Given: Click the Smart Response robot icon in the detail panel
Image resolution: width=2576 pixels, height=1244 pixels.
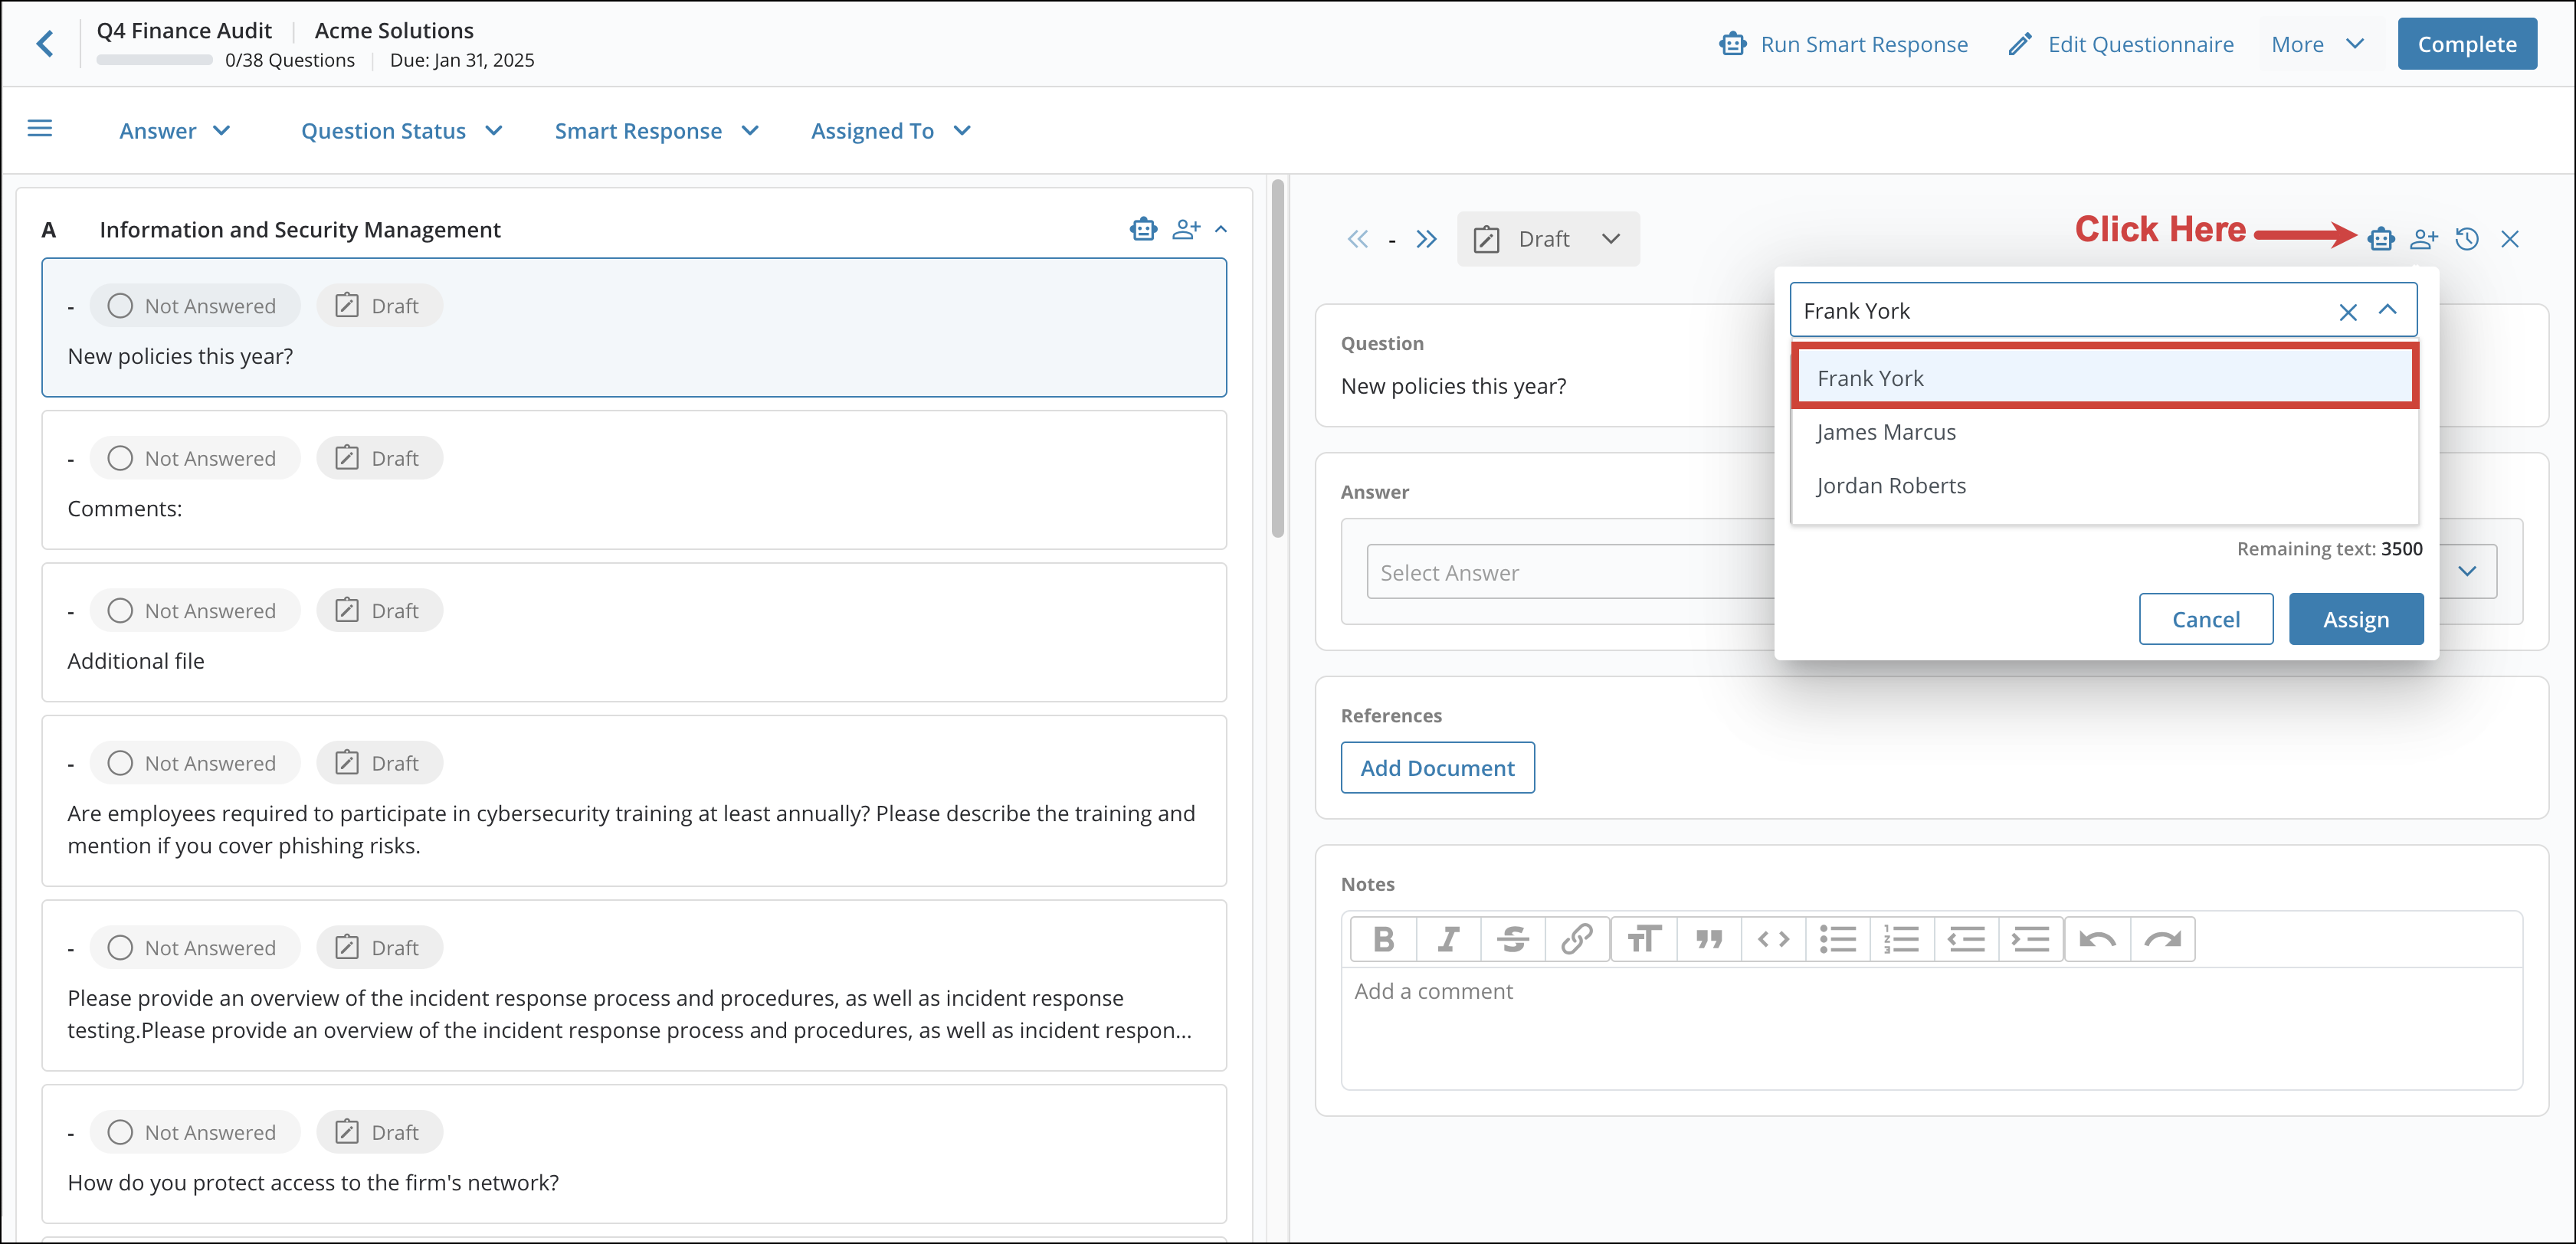Looking at the screenshot, I should tap(2381, 239).
